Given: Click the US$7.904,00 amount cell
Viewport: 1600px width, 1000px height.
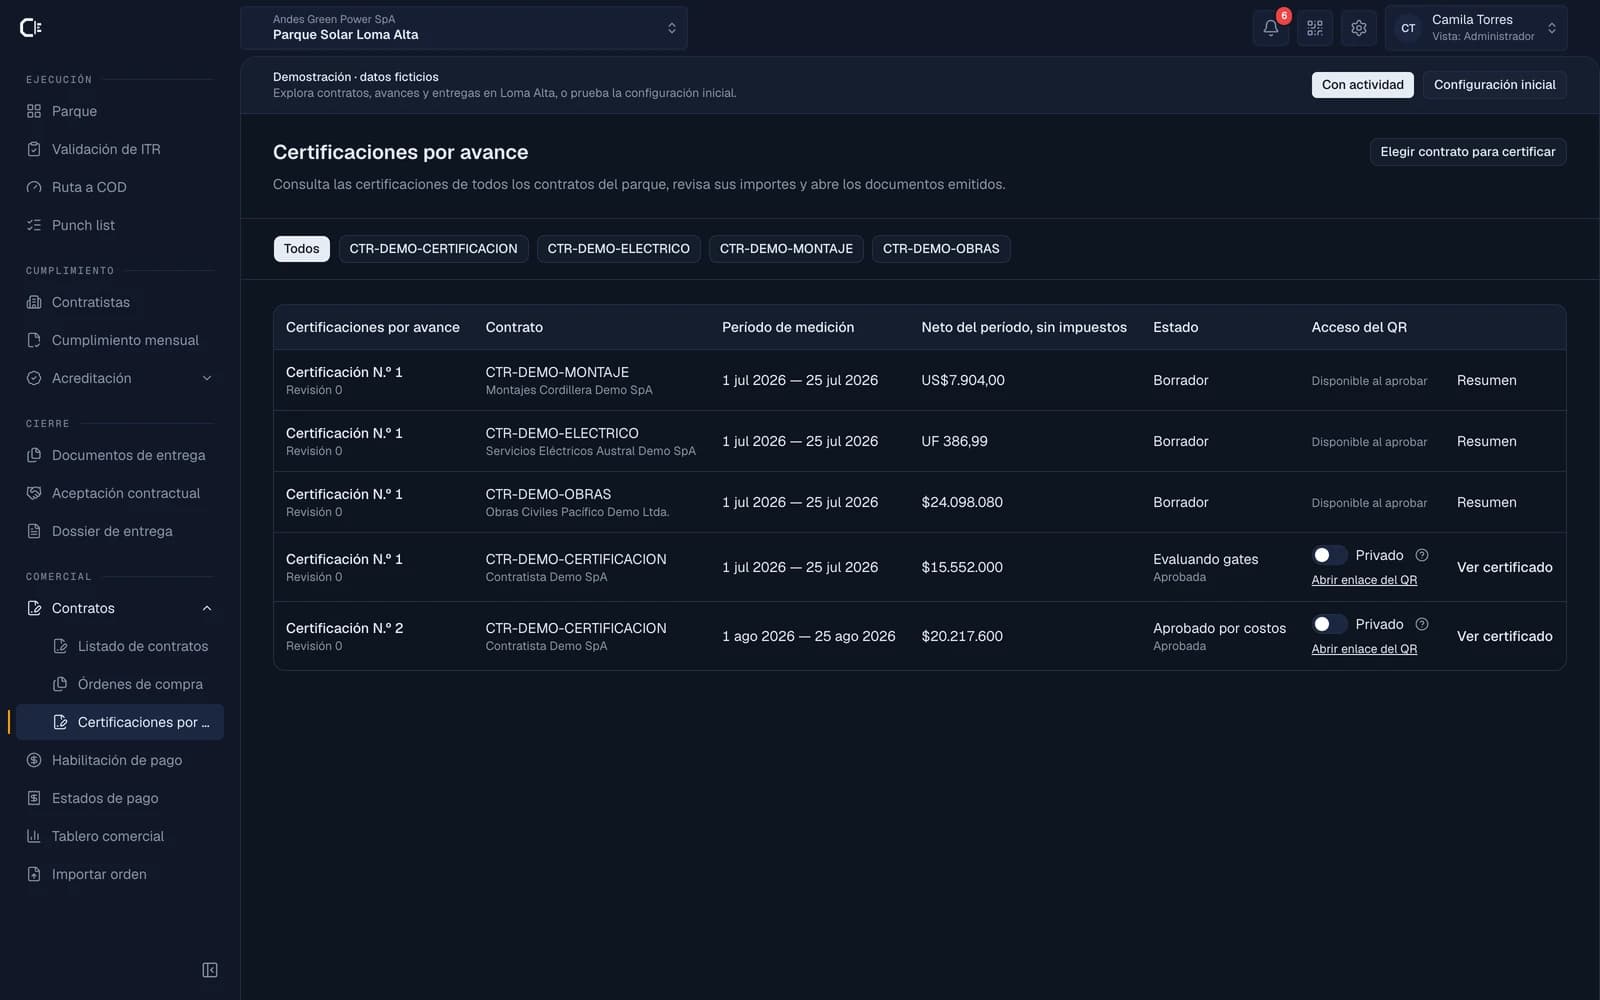Looking at the screenshot, I should (963, 380).
